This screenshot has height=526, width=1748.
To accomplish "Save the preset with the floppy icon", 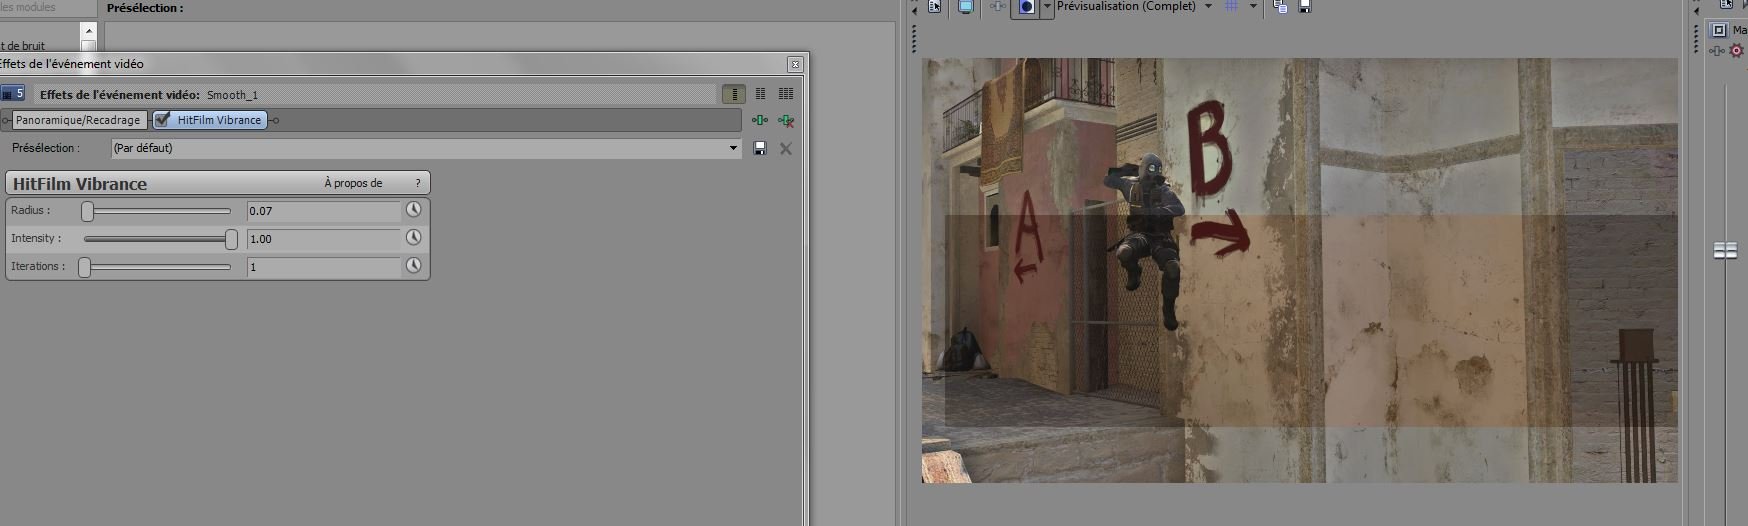I will [760, 149].
